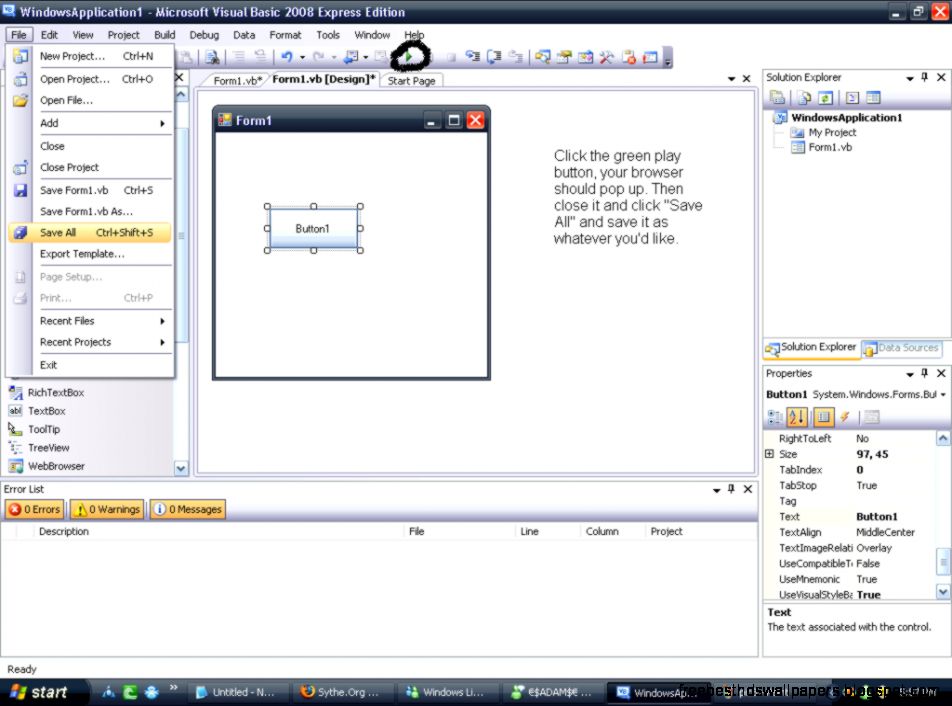Click Refresh icon in Solution Explorer

[825, 97]
